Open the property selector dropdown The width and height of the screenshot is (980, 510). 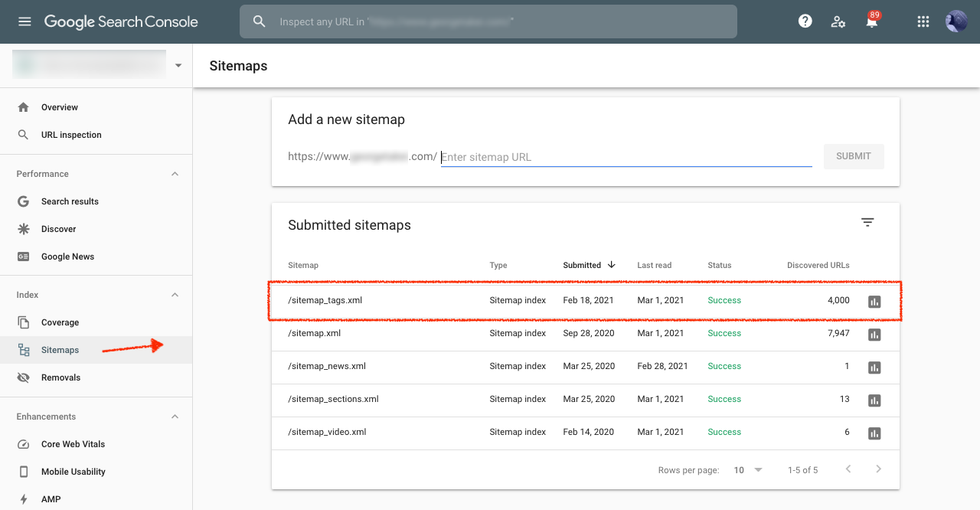178,66
